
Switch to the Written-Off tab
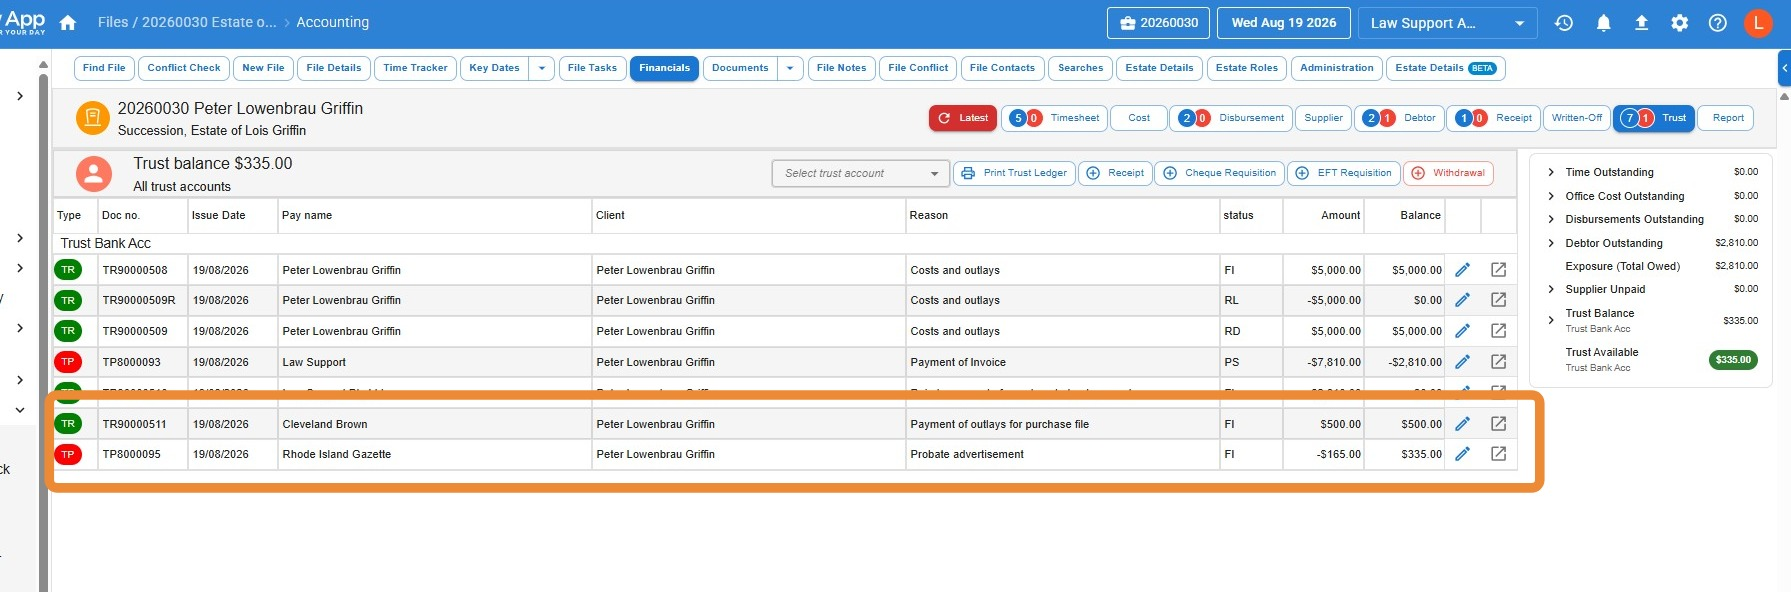(x=1576, y=118)
